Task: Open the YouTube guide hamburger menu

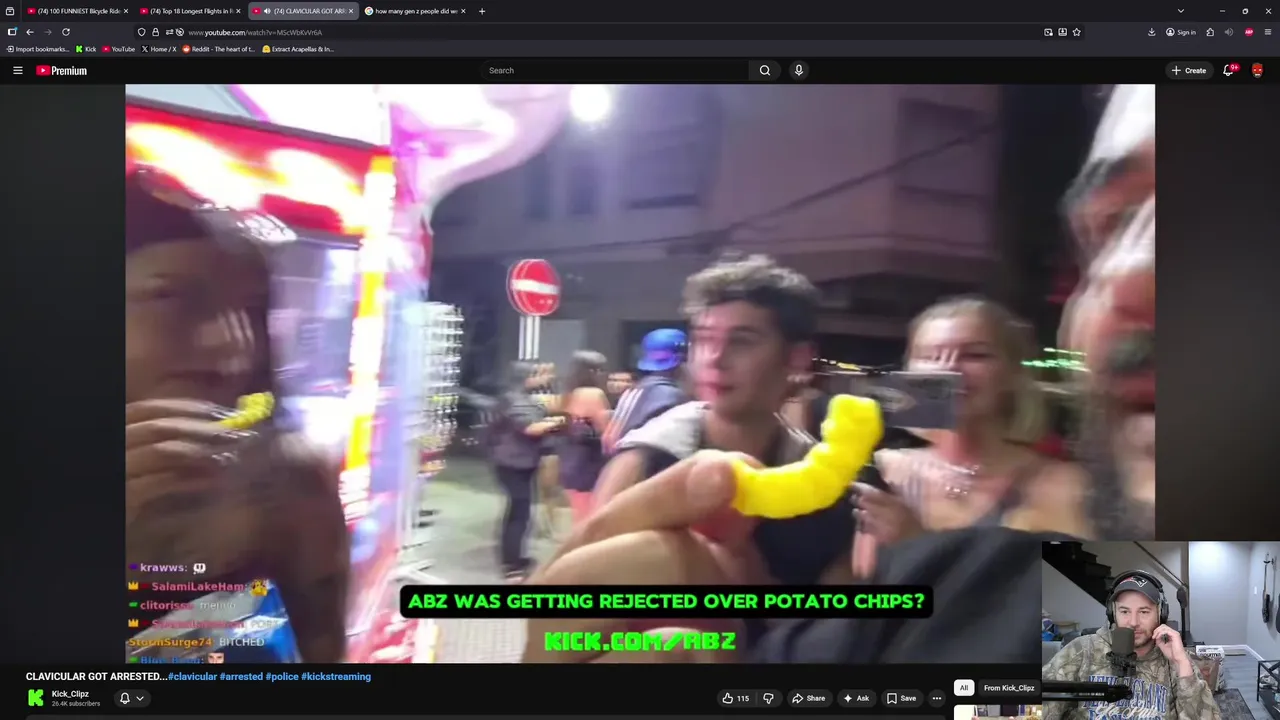Action: pos(17,70)
